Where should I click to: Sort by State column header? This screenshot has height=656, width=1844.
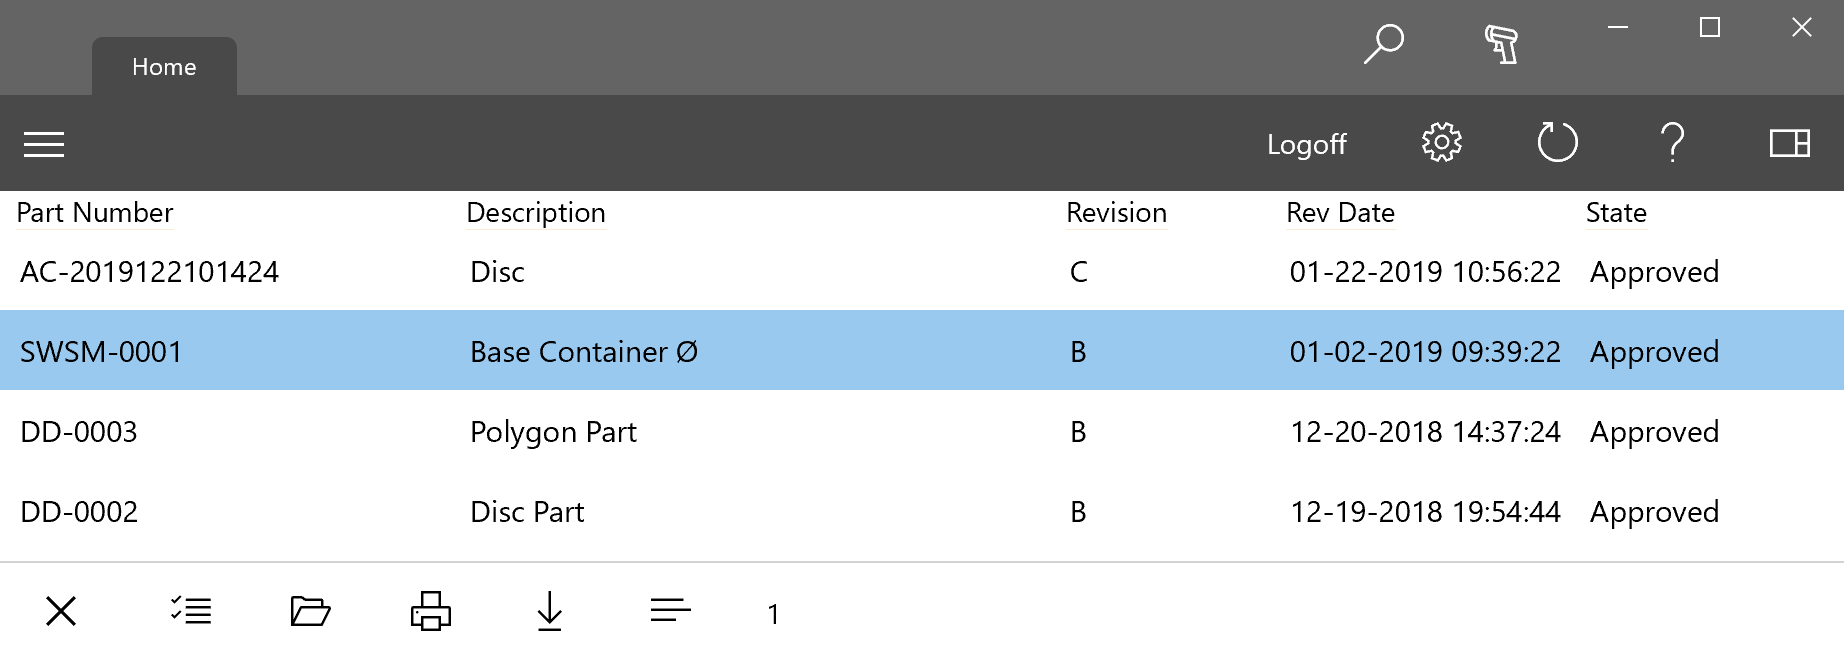(1616, 213)
